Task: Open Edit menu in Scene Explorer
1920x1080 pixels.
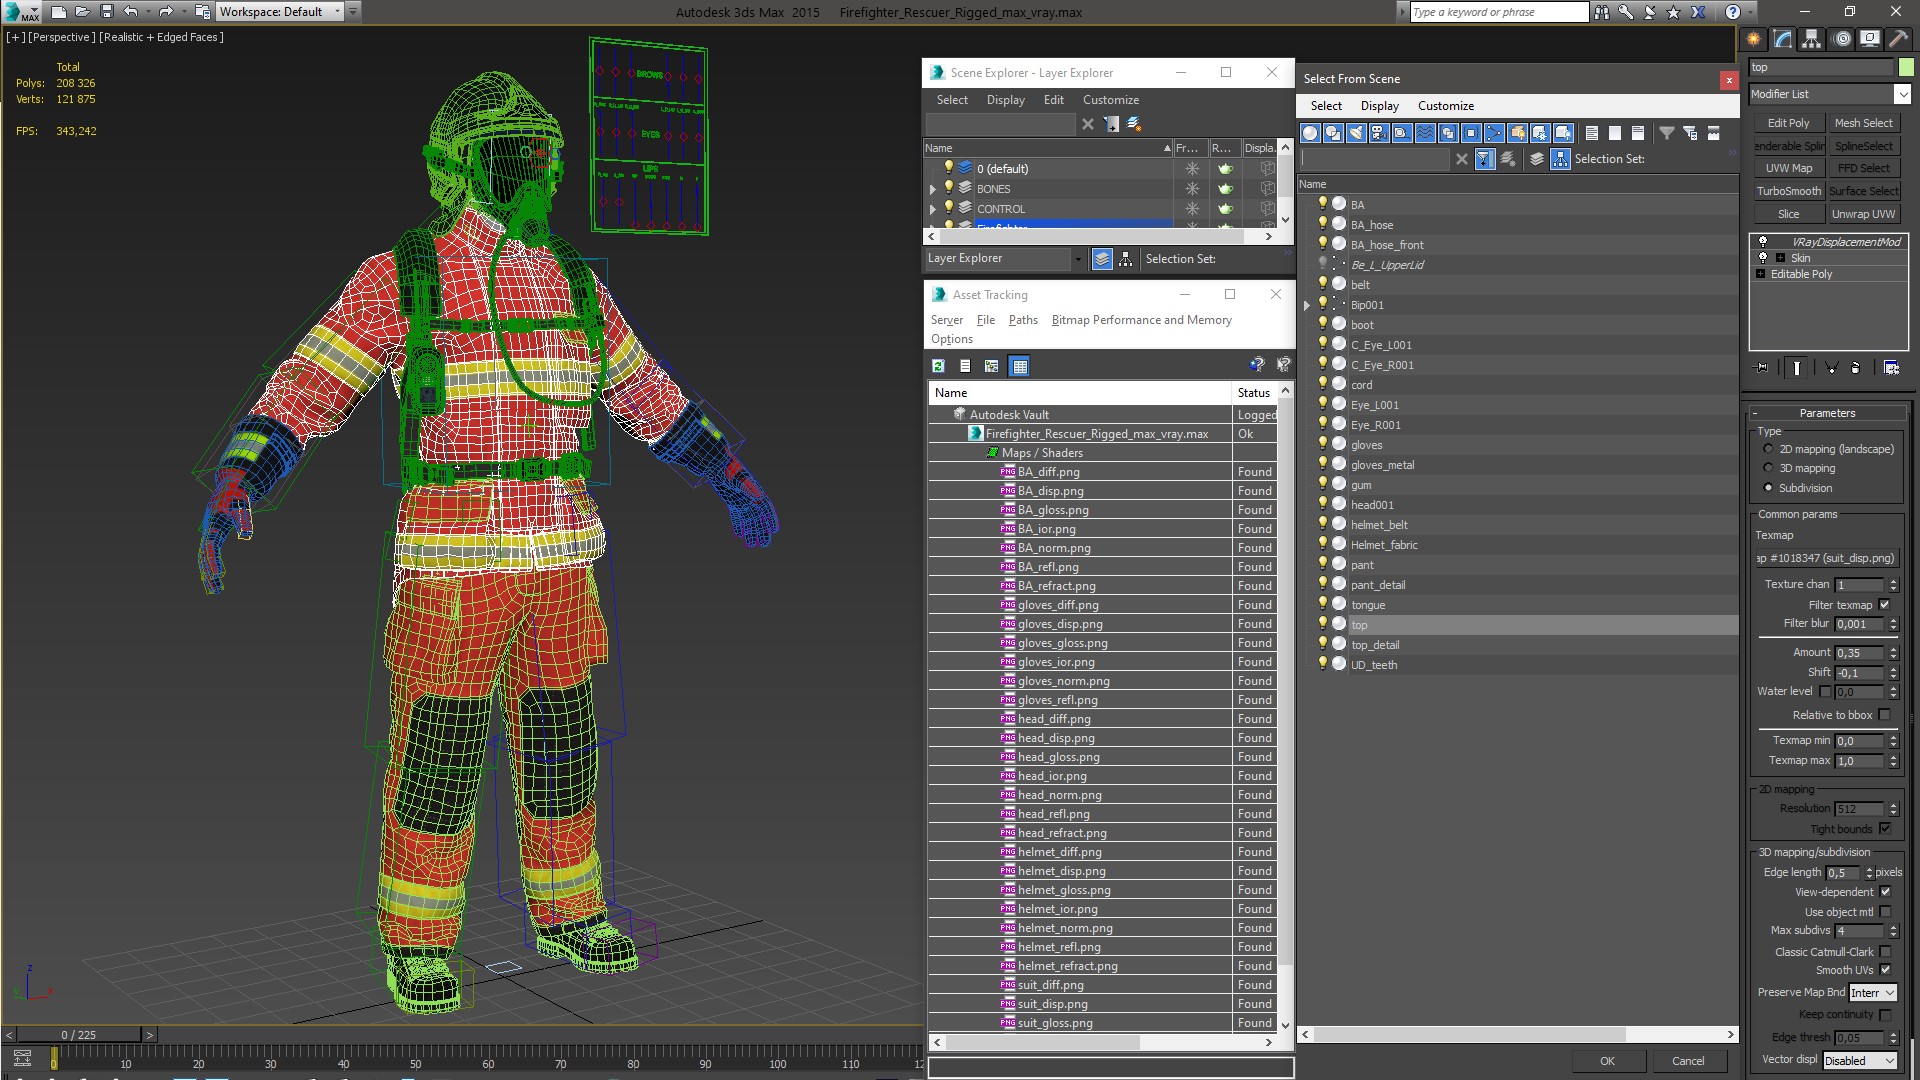Action: tap(1053, 100)
